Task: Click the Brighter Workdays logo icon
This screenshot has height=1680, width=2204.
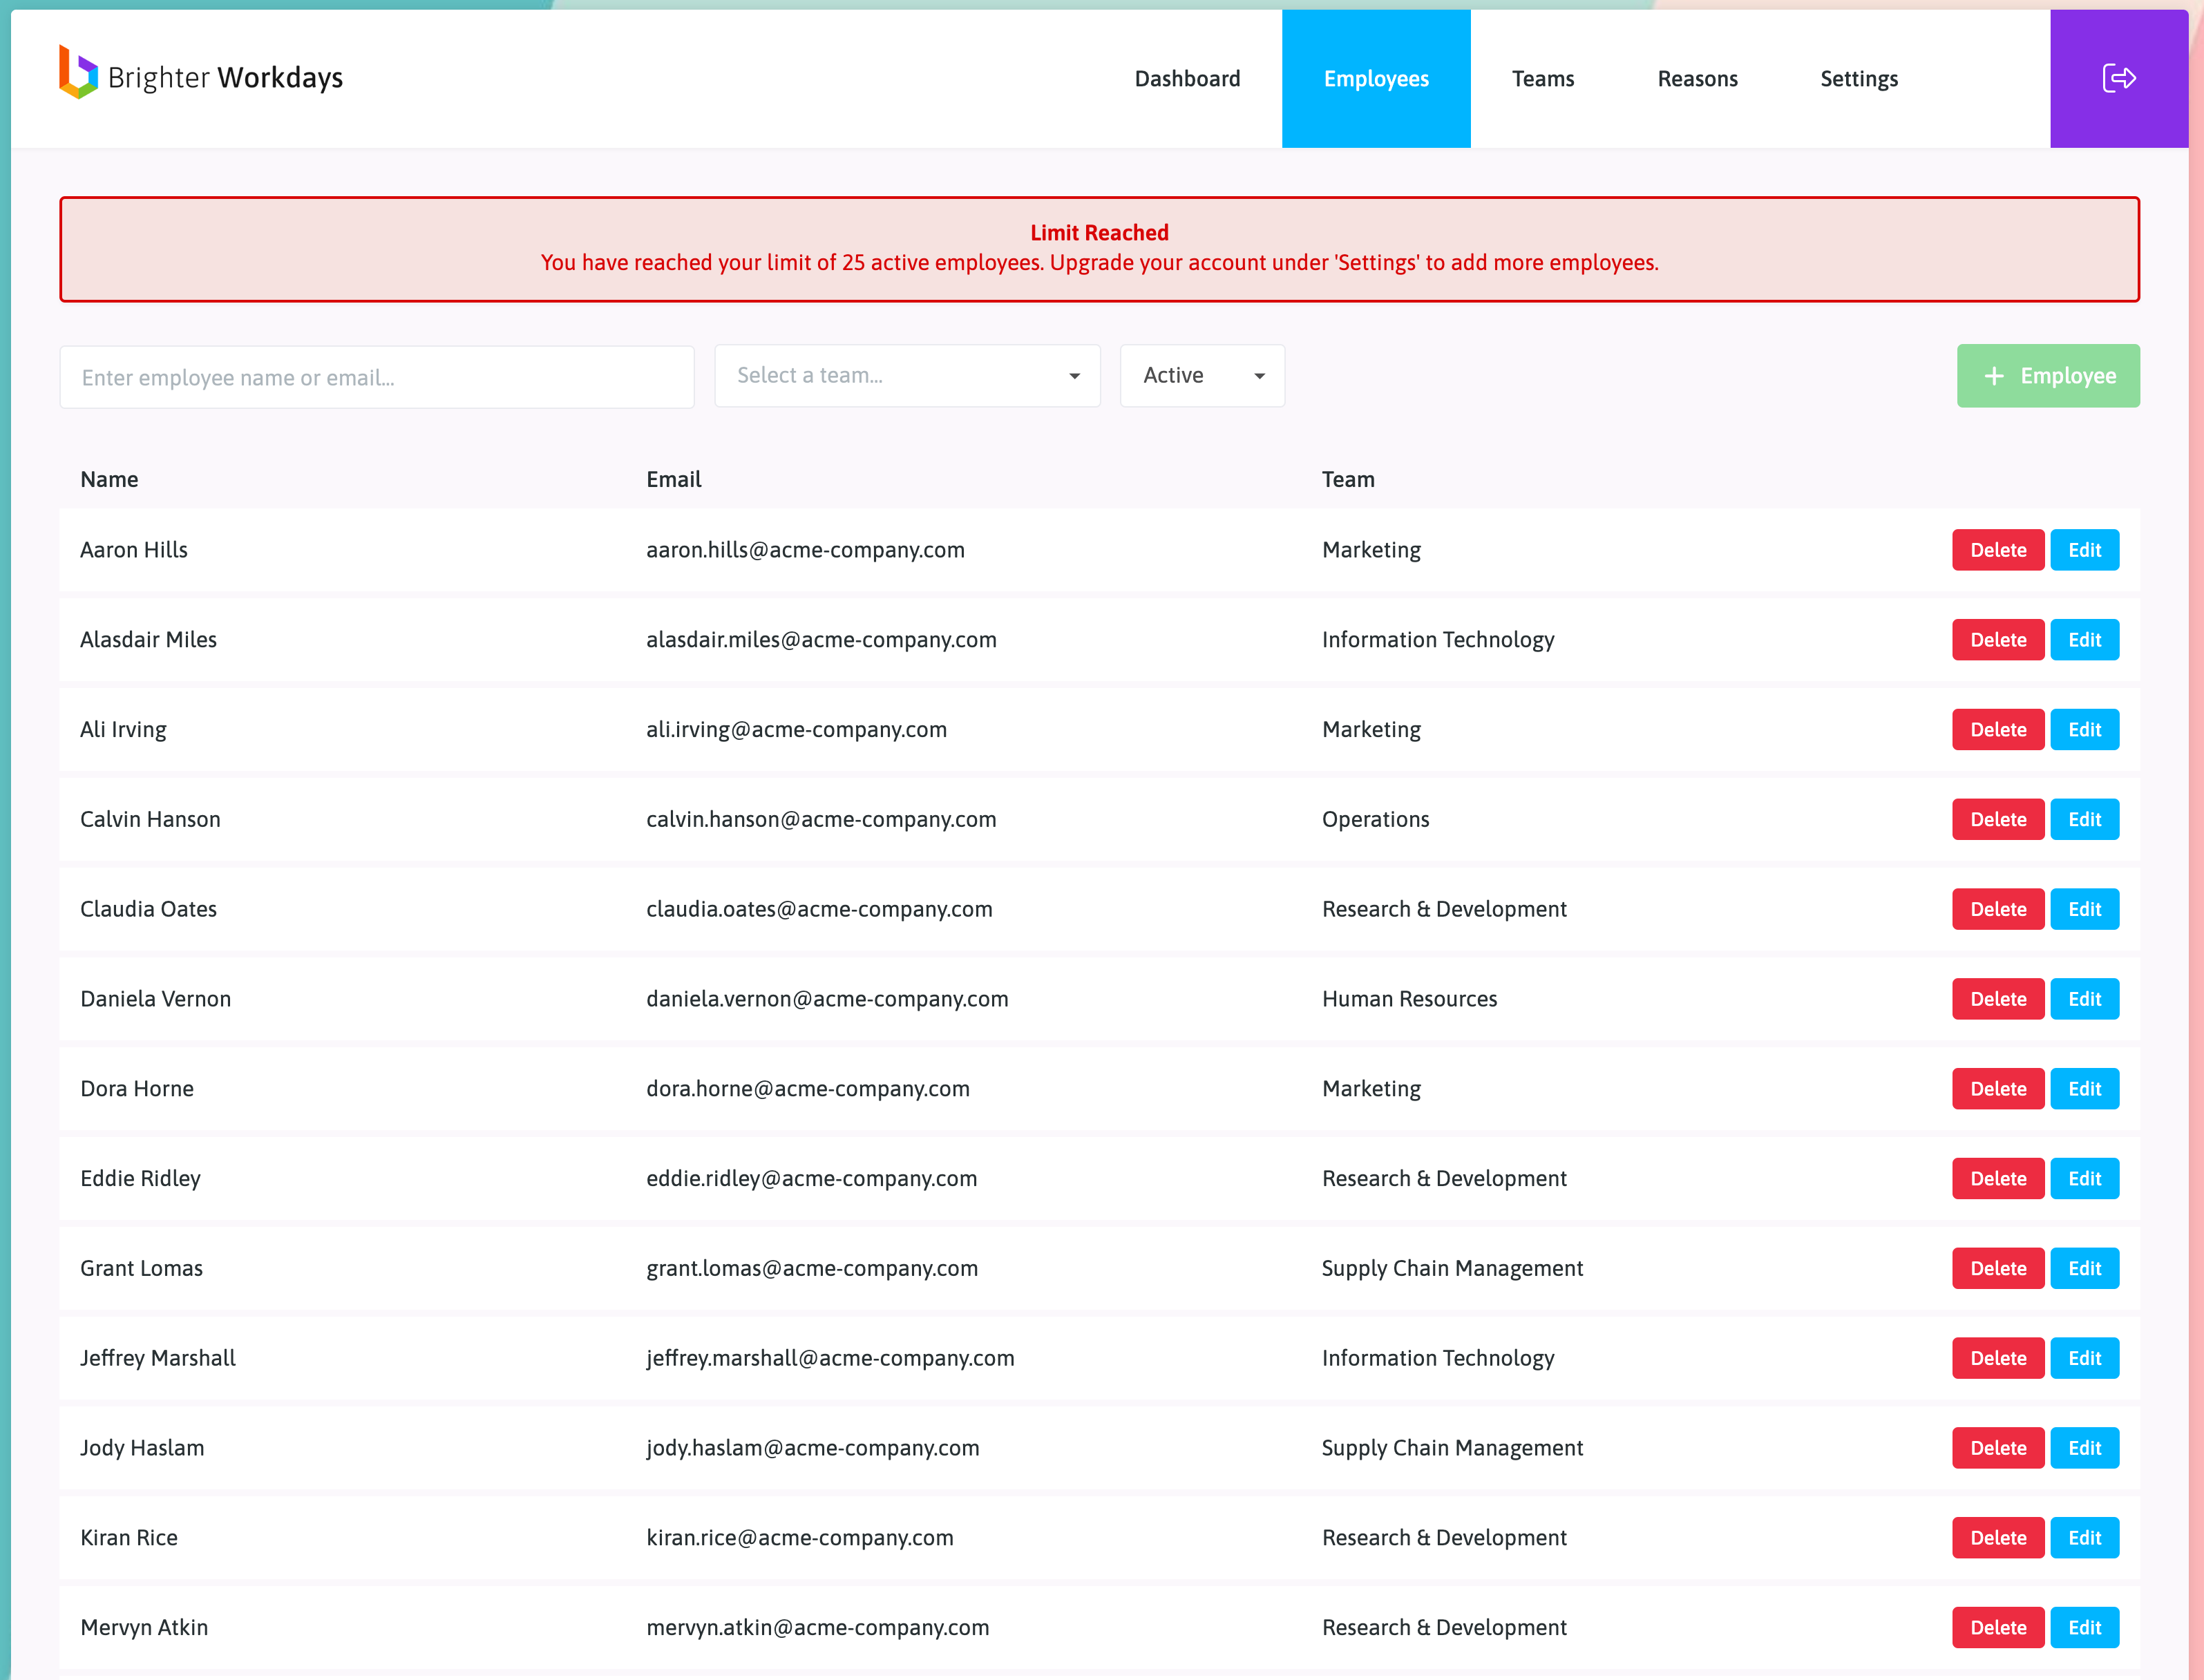Action: click(x=78, y=72)
